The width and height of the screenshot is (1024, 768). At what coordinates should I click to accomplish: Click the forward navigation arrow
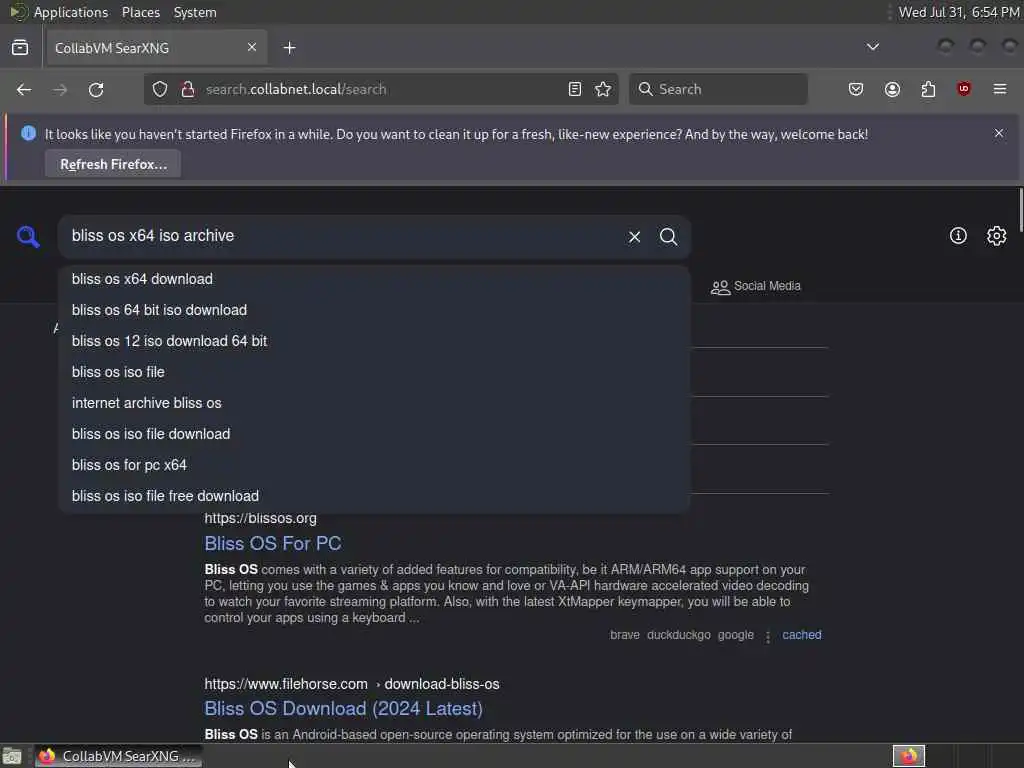(x=60, y=89)
